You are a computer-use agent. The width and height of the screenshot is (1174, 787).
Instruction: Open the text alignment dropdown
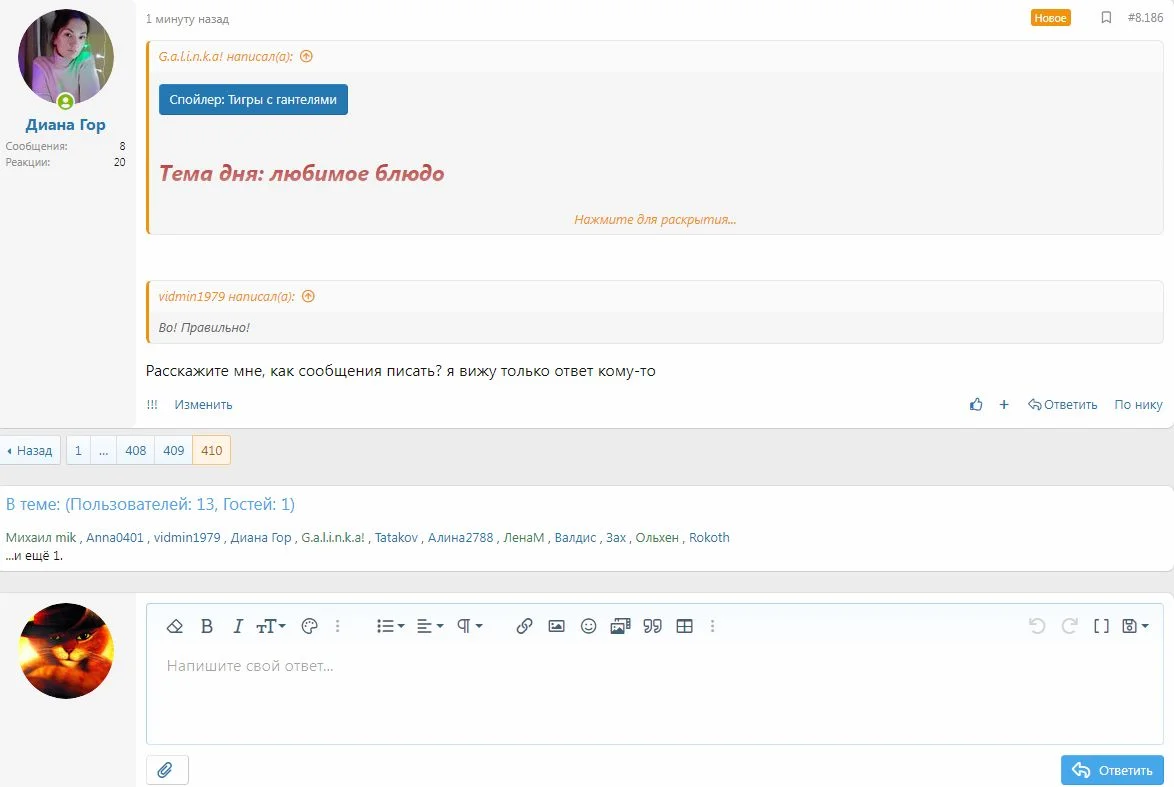click(x=430, y=626)
